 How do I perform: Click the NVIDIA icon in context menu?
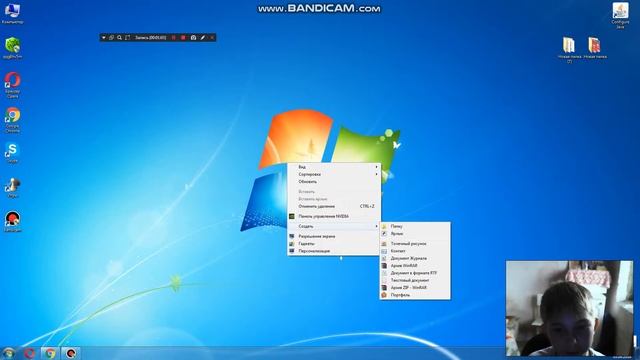[x=292, y=216]
